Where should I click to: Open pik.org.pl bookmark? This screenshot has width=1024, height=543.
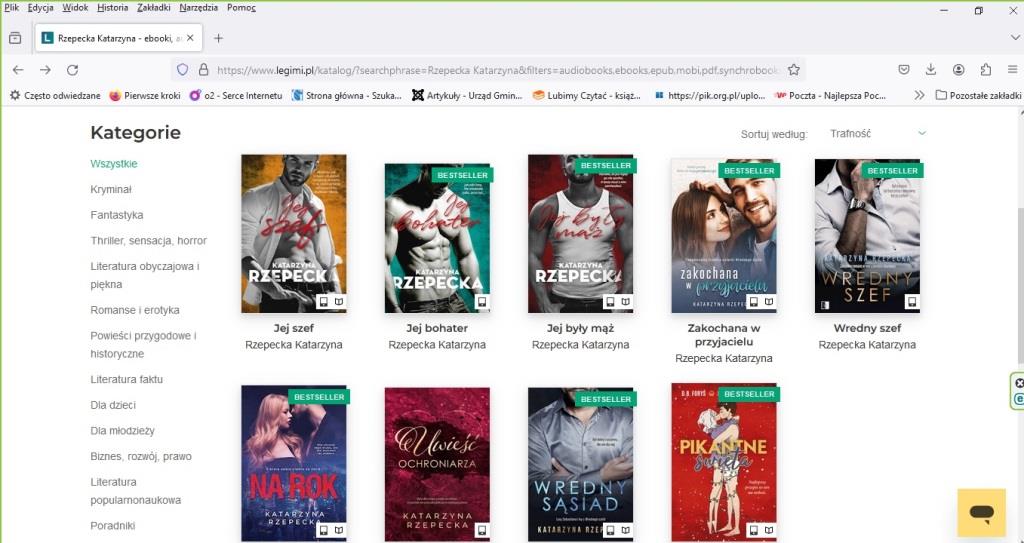(x=709, y=95)
